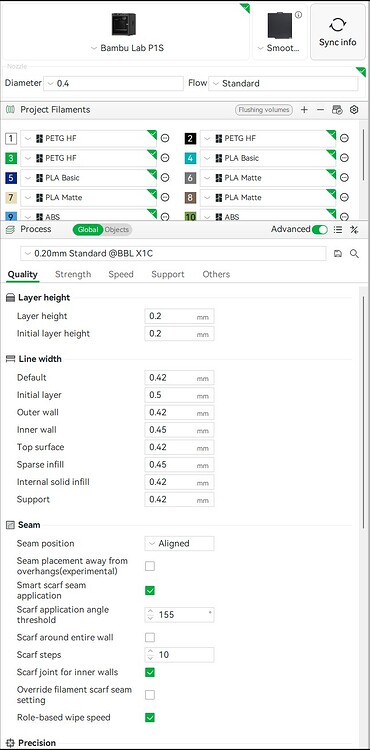Viewport: 370px width, 750px height.
Task: Open filament 4 PLA Basic dropdown
Action: point(268,158)
